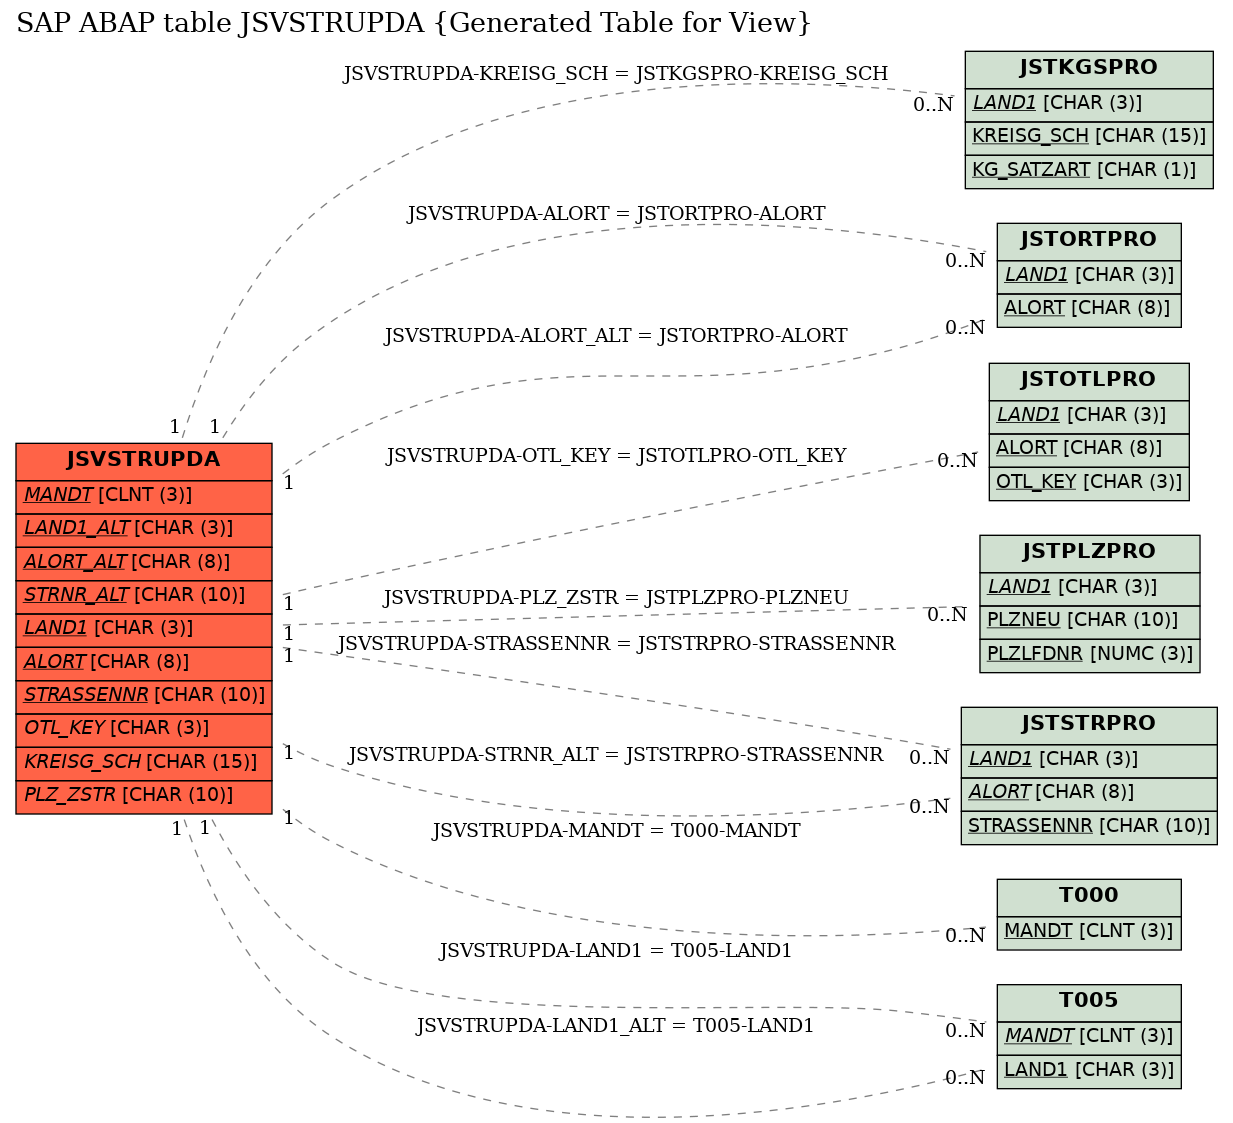The image size is (1233, 1123).
Task: Click the JSVSTRUPDA-LAND1 = T005-LAND1 relation label
Action: point(616,951)
